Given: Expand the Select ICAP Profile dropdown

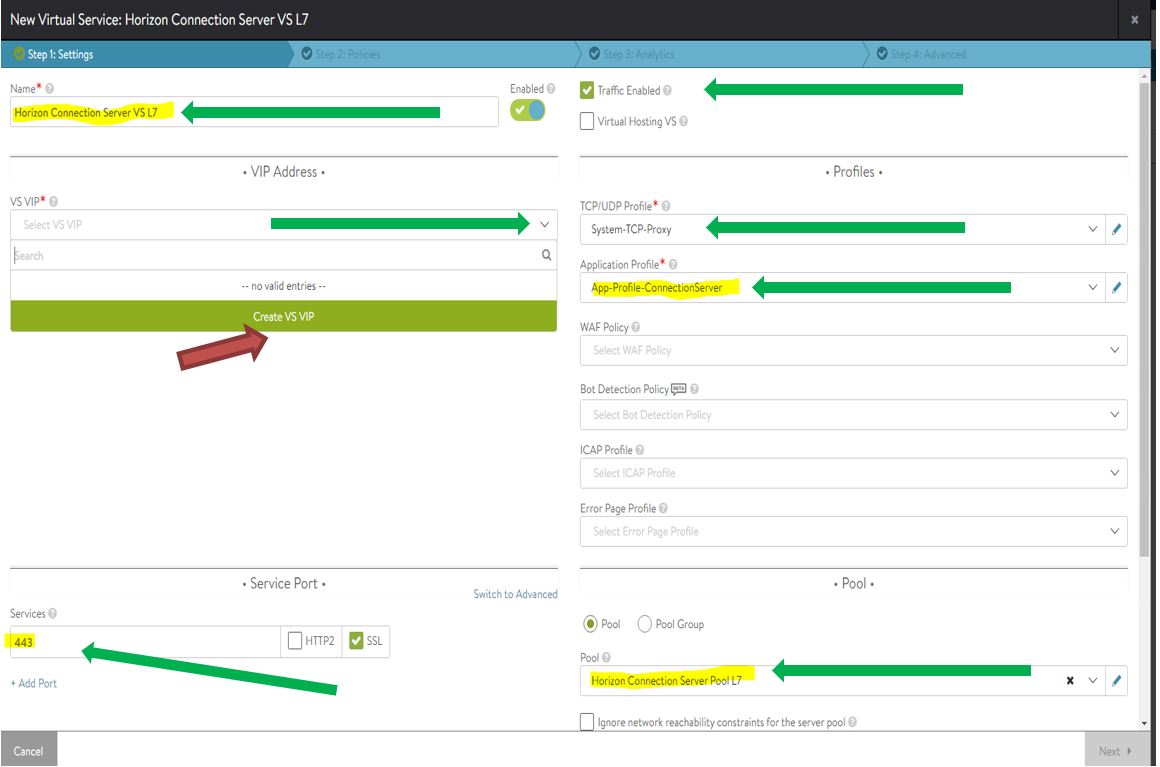Looking at the screenshot, I should [x=1115, y=473].
